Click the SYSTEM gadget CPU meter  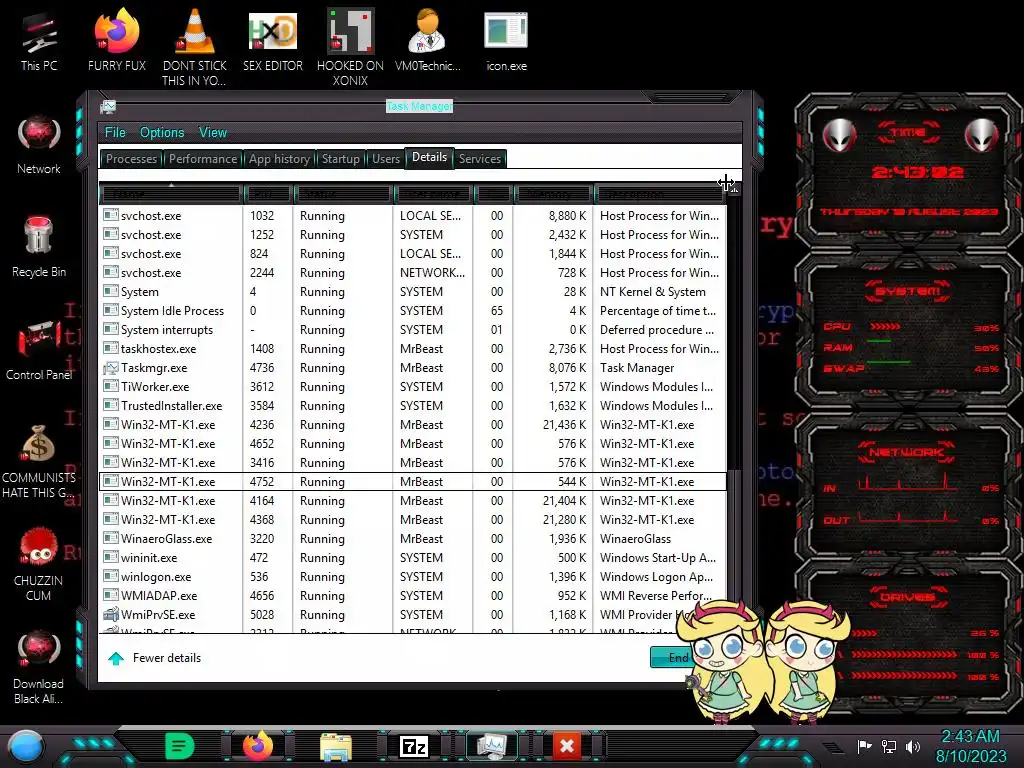910,327
